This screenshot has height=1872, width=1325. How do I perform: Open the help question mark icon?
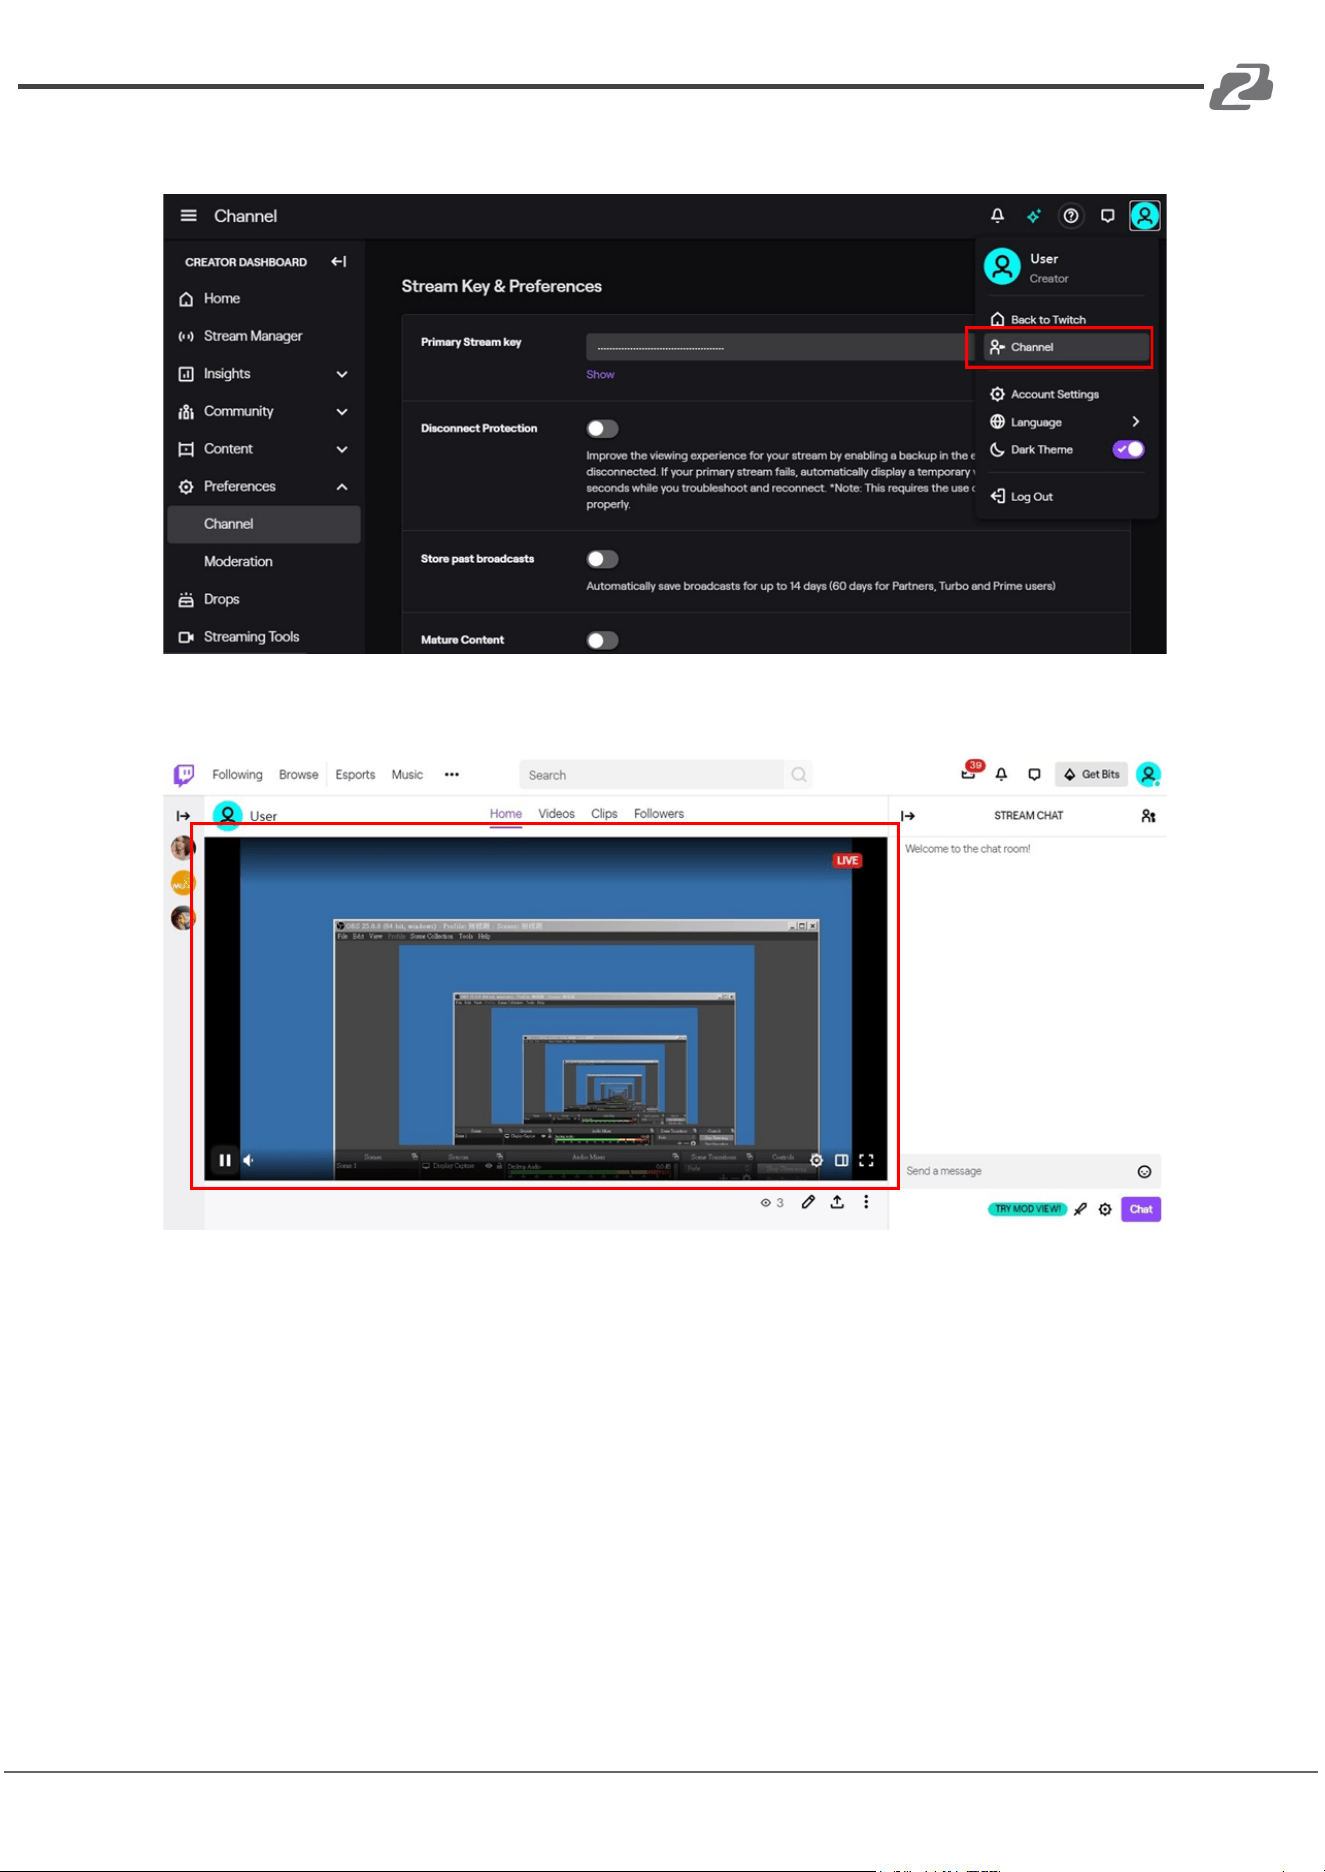point(1071,216)
